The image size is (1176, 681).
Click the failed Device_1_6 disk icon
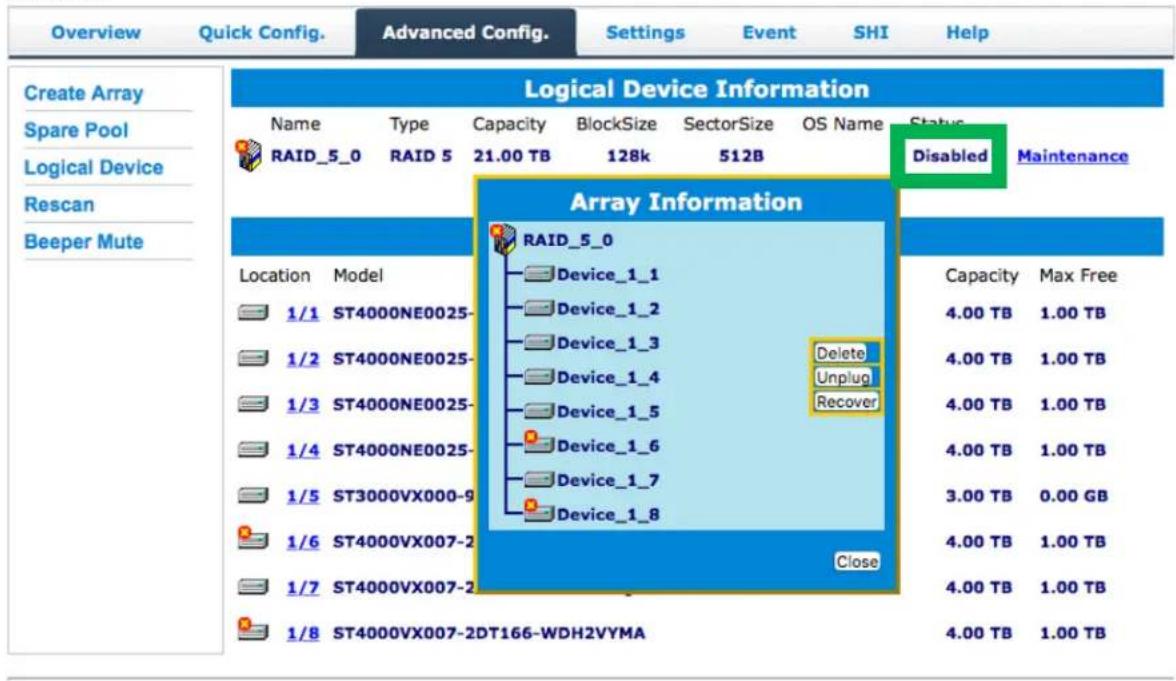(x=538, y=443)
